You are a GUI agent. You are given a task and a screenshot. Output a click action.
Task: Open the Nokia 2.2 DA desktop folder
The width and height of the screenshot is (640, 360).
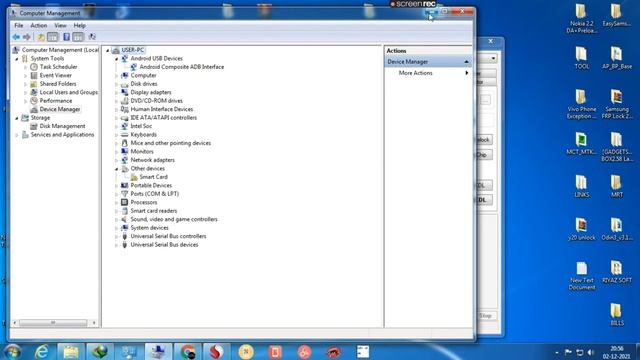[x=582, y=19]
